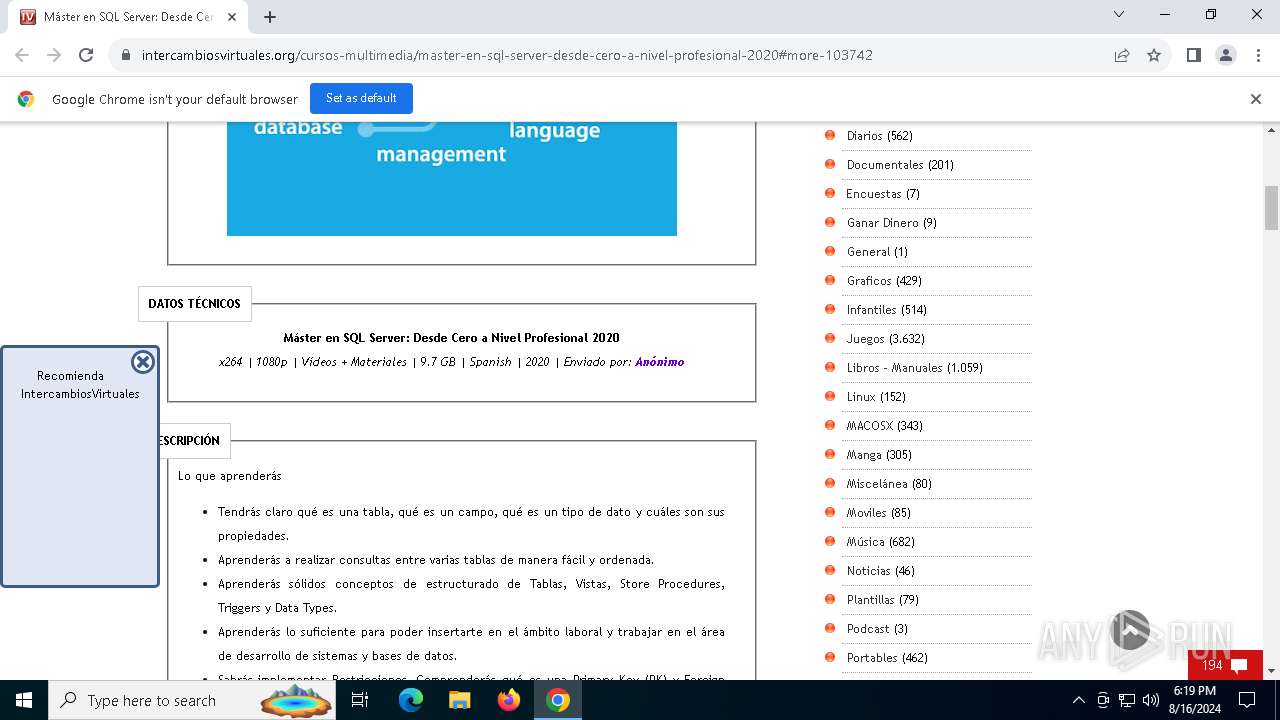
Task: Click the scrollbar down arrow
Action: (1271, 671)
